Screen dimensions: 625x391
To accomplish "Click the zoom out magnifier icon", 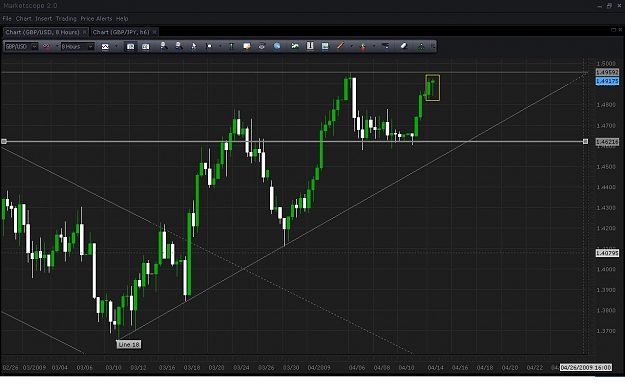I will pos(179,46).
